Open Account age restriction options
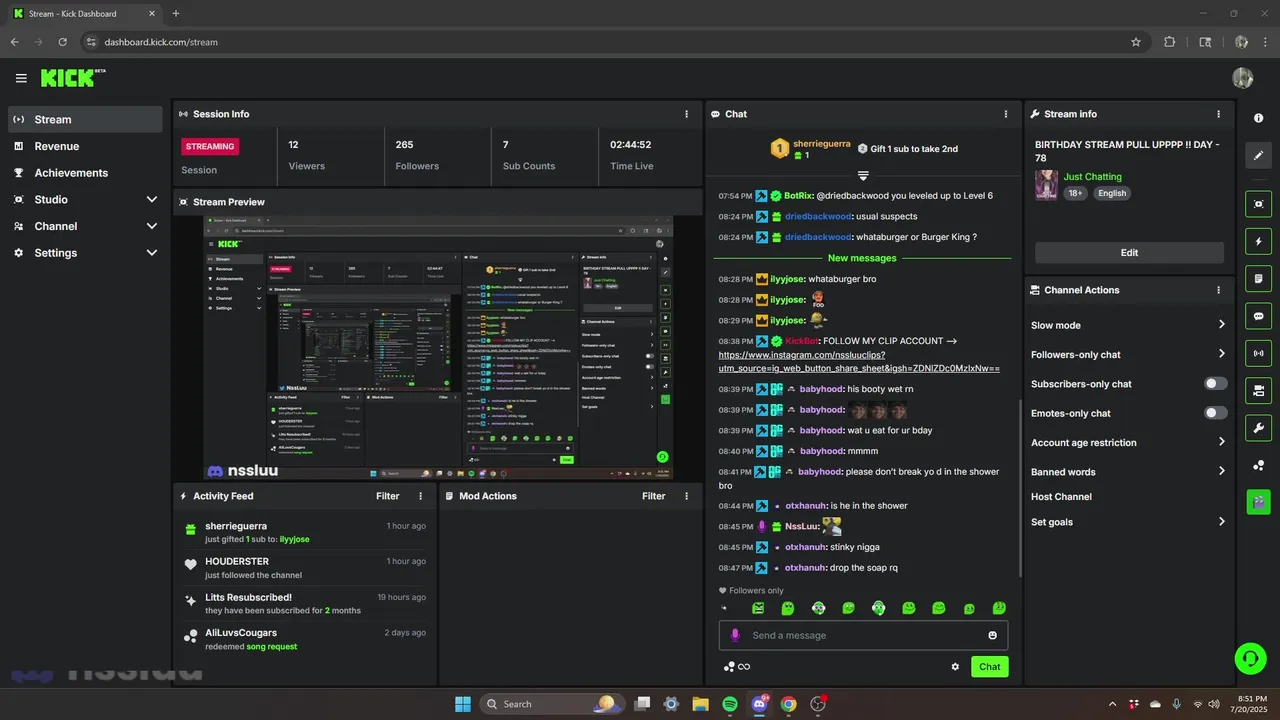1280x720 pixels. click(x=1129, y=442)
